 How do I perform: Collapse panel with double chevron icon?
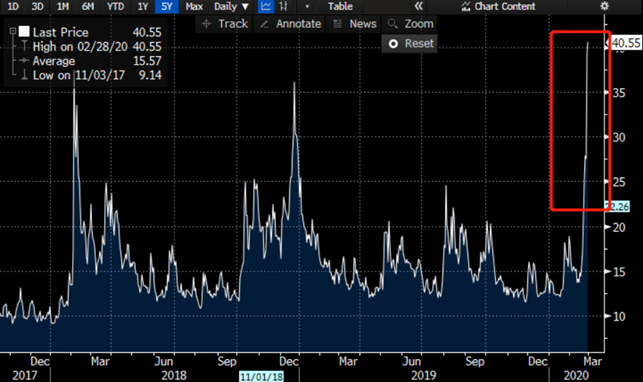418,6
